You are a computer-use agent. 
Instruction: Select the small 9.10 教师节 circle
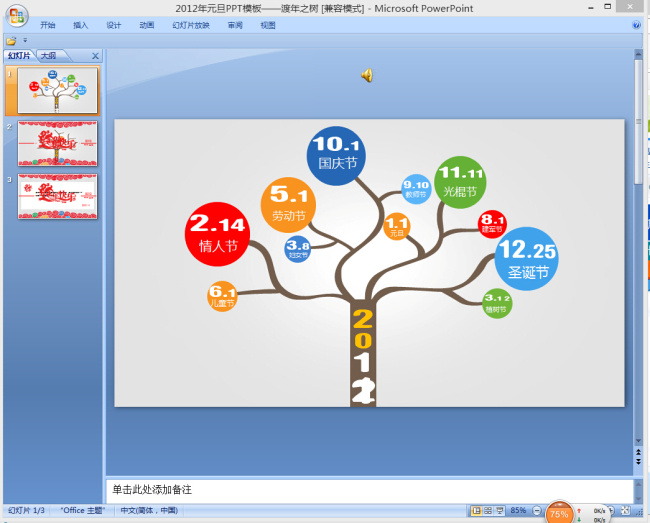pos(416,189)
